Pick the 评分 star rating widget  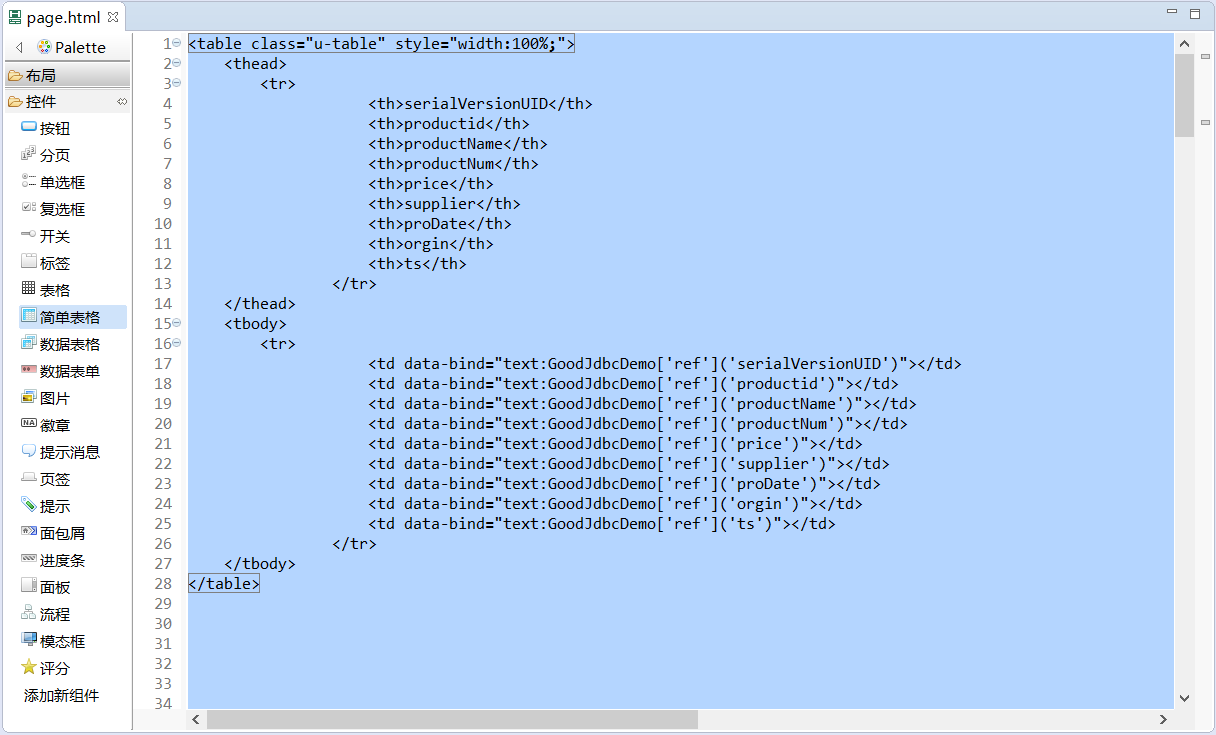pyautogui.click(x=55, y=668)
